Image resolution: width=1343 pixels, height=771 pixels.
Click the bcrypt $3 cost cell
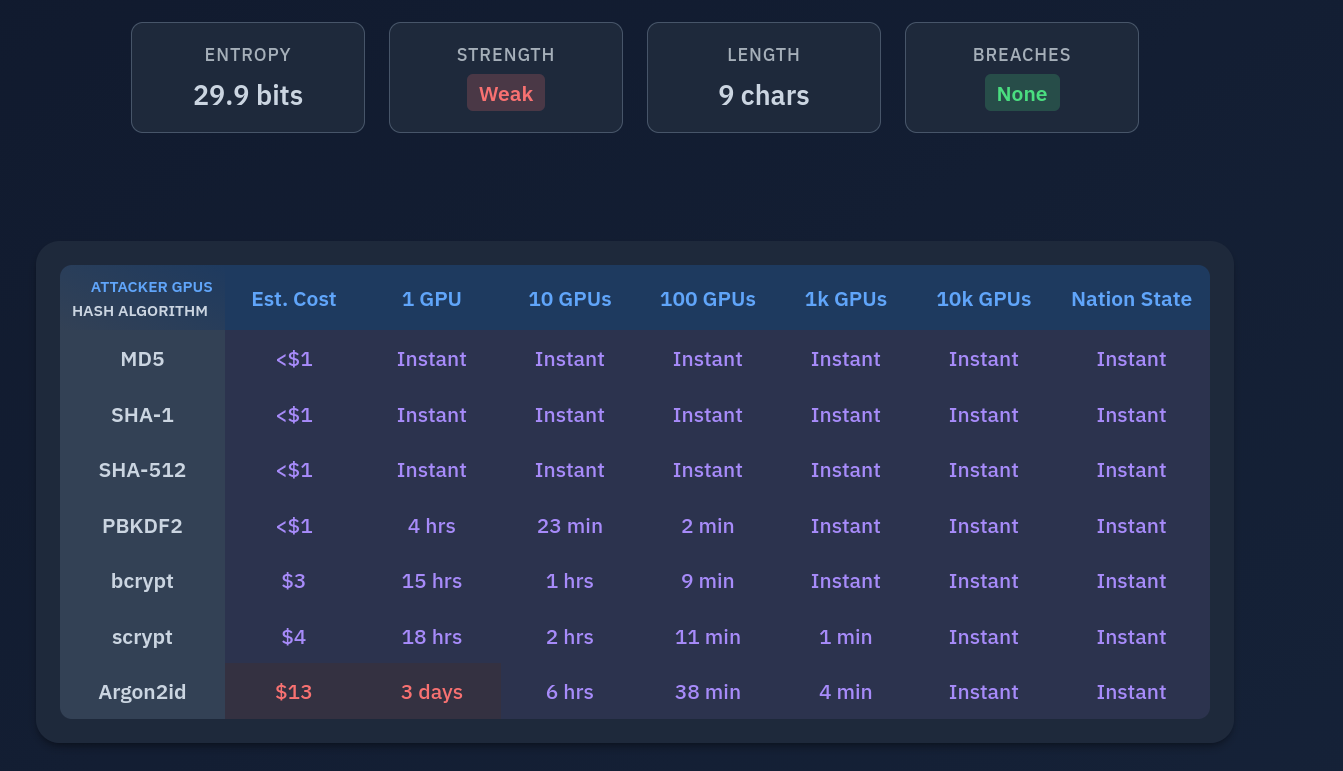click(294, 581)
